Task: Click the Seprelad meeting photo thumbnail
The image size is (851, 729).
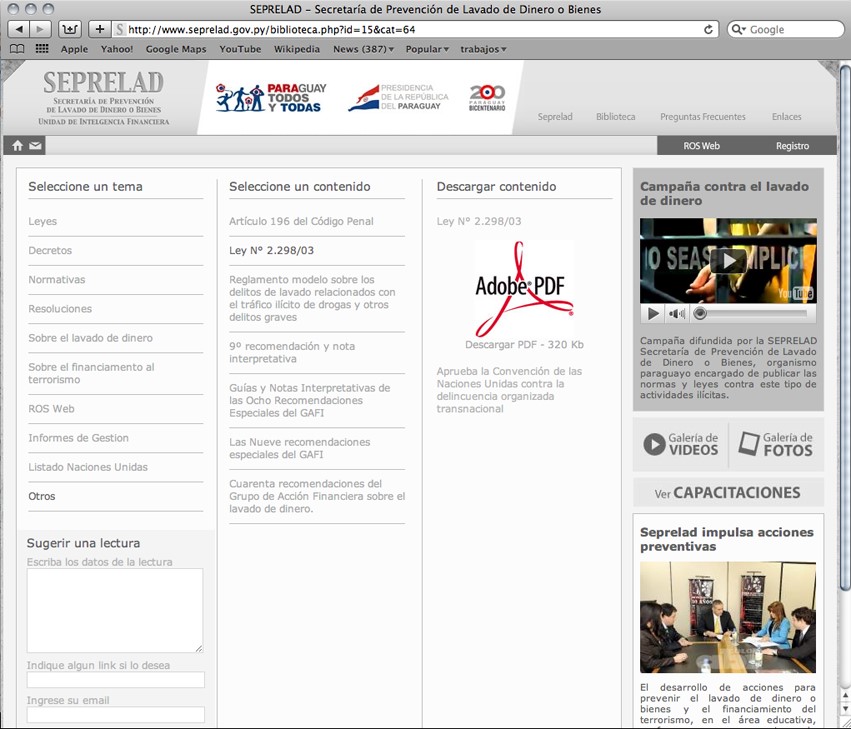Action: click(728, 618)
